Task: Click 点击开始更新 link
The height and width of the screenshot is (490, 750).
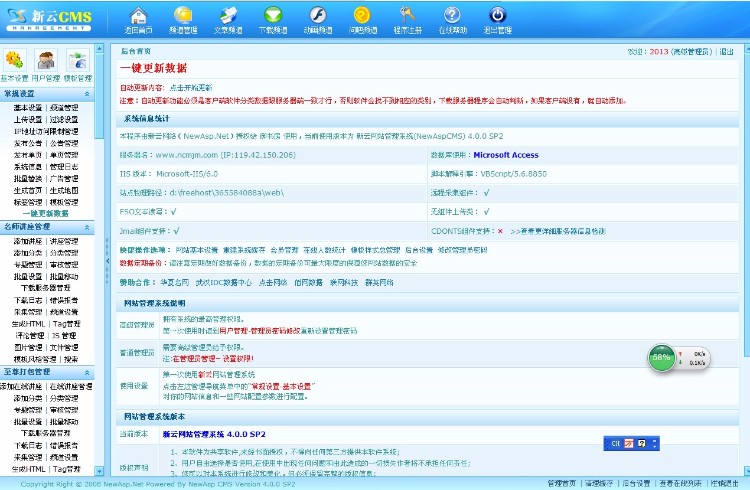Action: [190, 88]
